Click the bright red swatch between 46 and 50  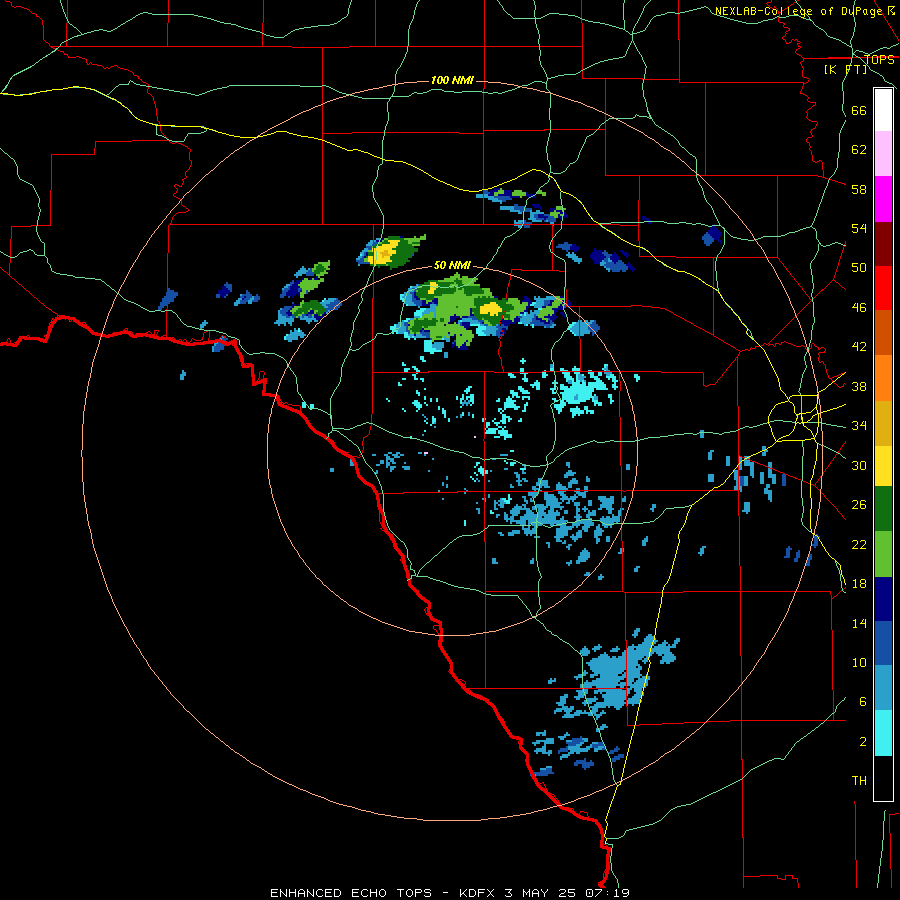[x=883, y=288]
